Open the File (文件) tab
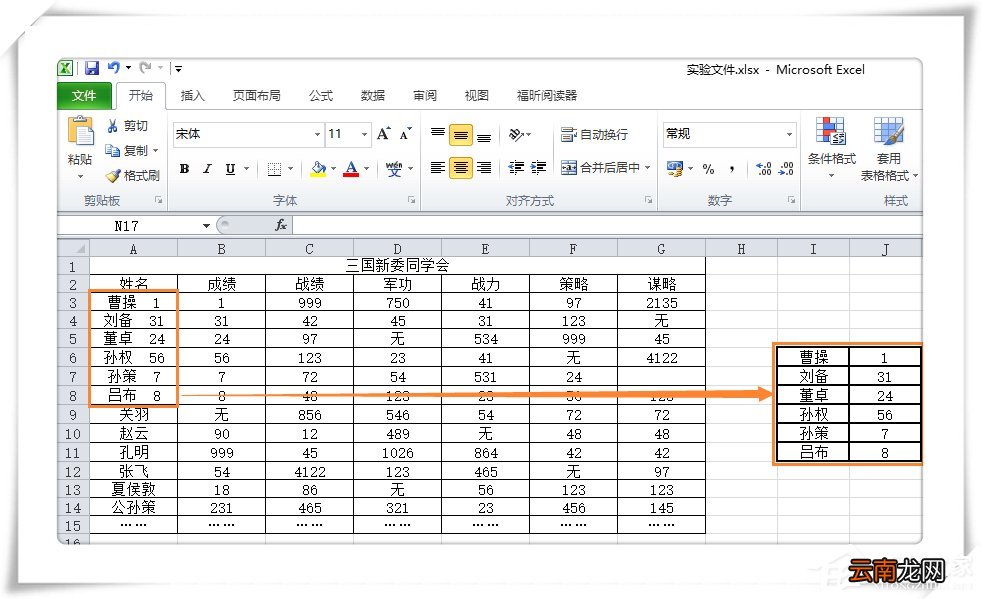Image resolution: width=982 pixels, height=599 pixels. (84, 96)
